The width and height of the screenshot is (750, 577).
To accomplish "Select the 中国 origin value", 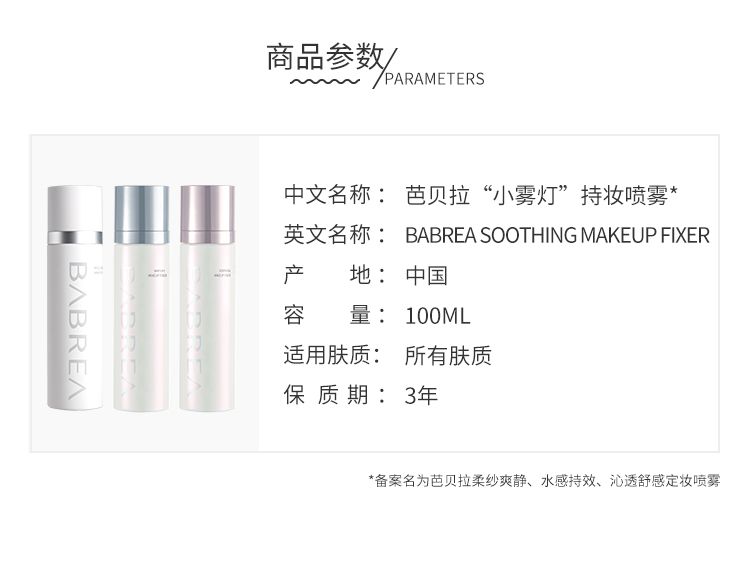I will [426, 276].
